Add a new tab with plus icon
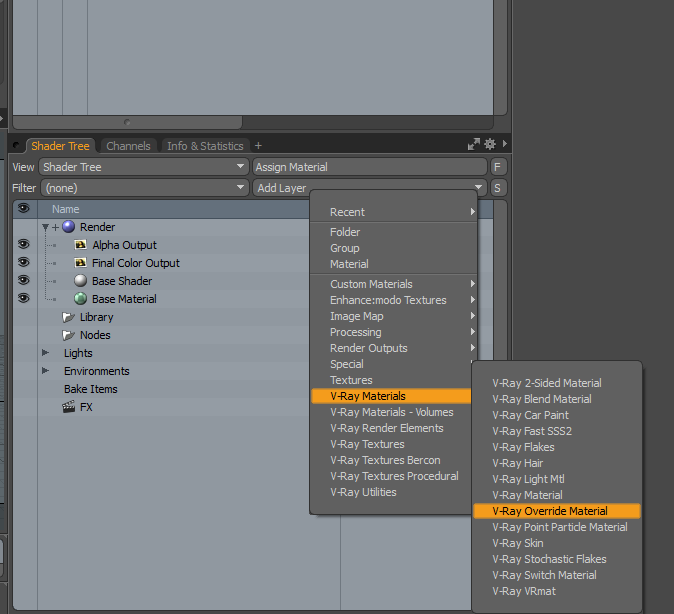The image size is (674, 614). pos(258,146)
